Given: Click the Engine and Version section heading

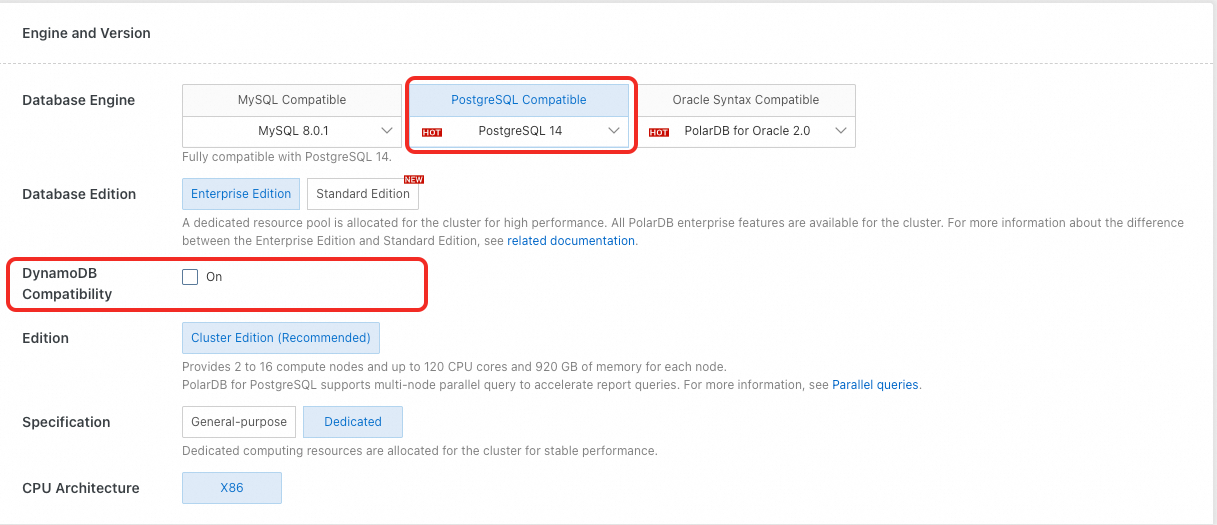Looking at the screenshot, I should tap(87, 33).
